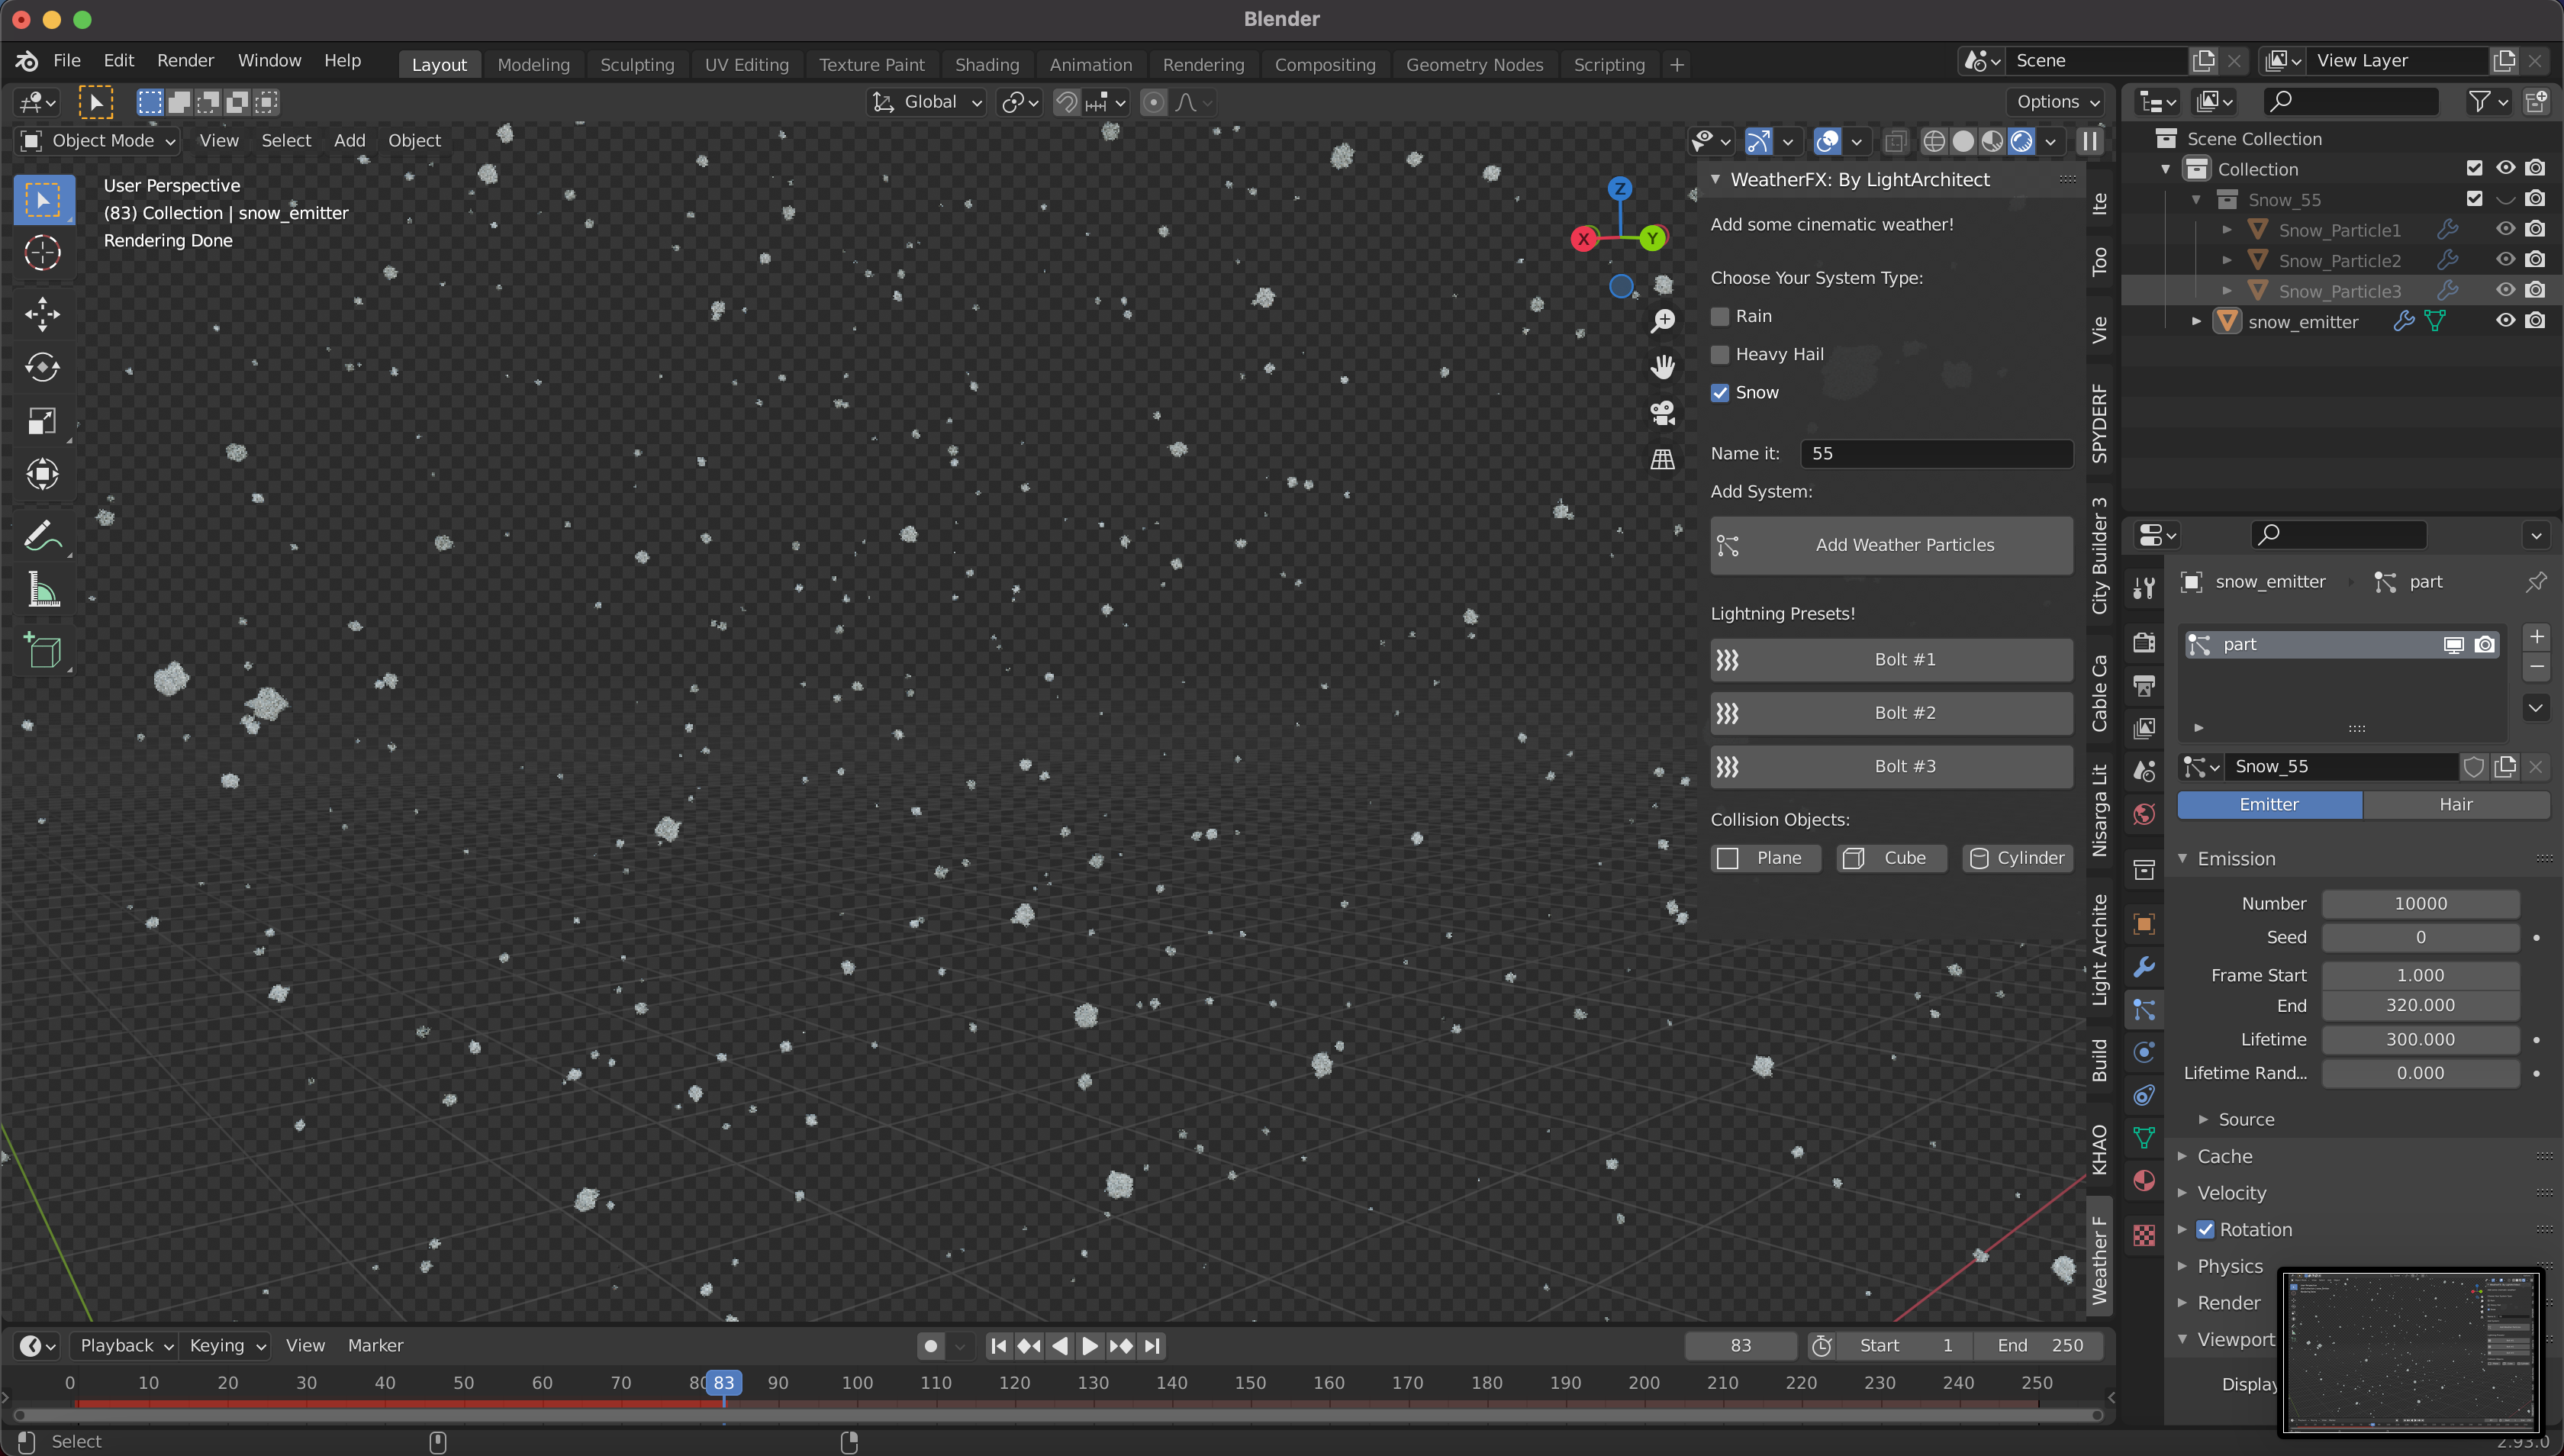The width and height of the screenshot is (2564, 1456).
Task: Select the Measure tool
Action: [x=42, y=589]
